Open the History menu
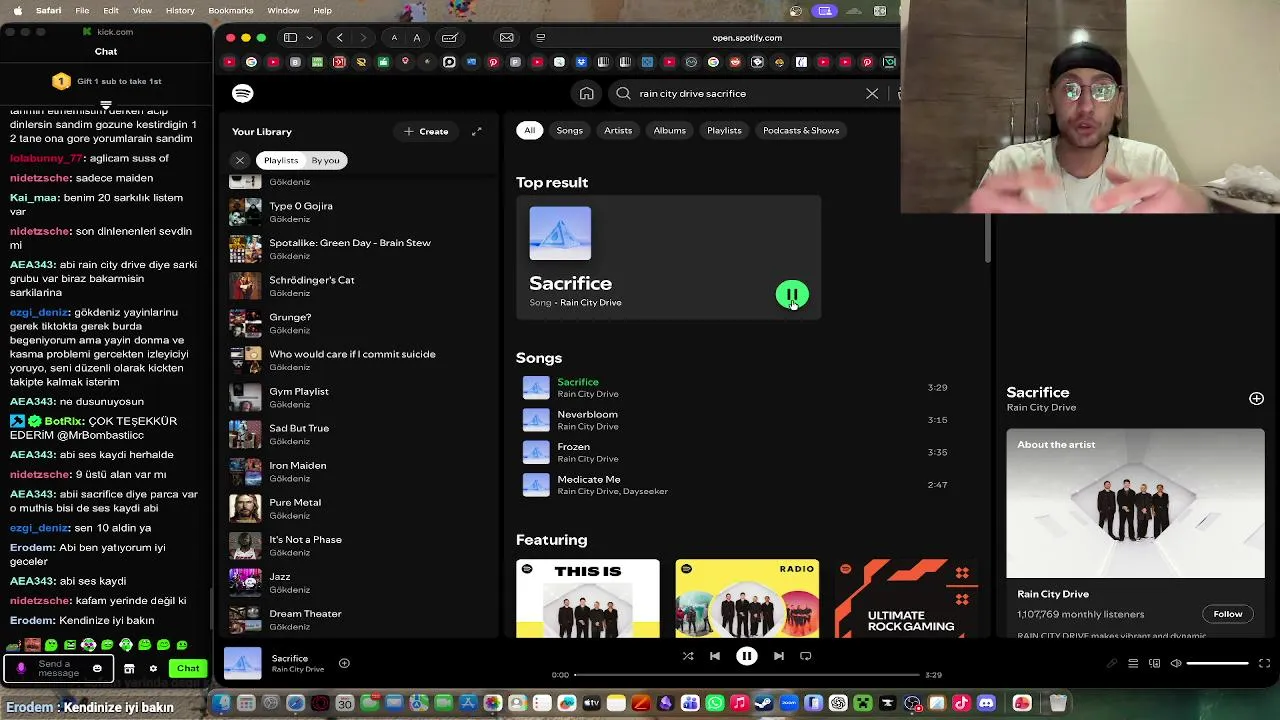The width and height of the screenshot is (1280, 720). (x=180, y=10)
